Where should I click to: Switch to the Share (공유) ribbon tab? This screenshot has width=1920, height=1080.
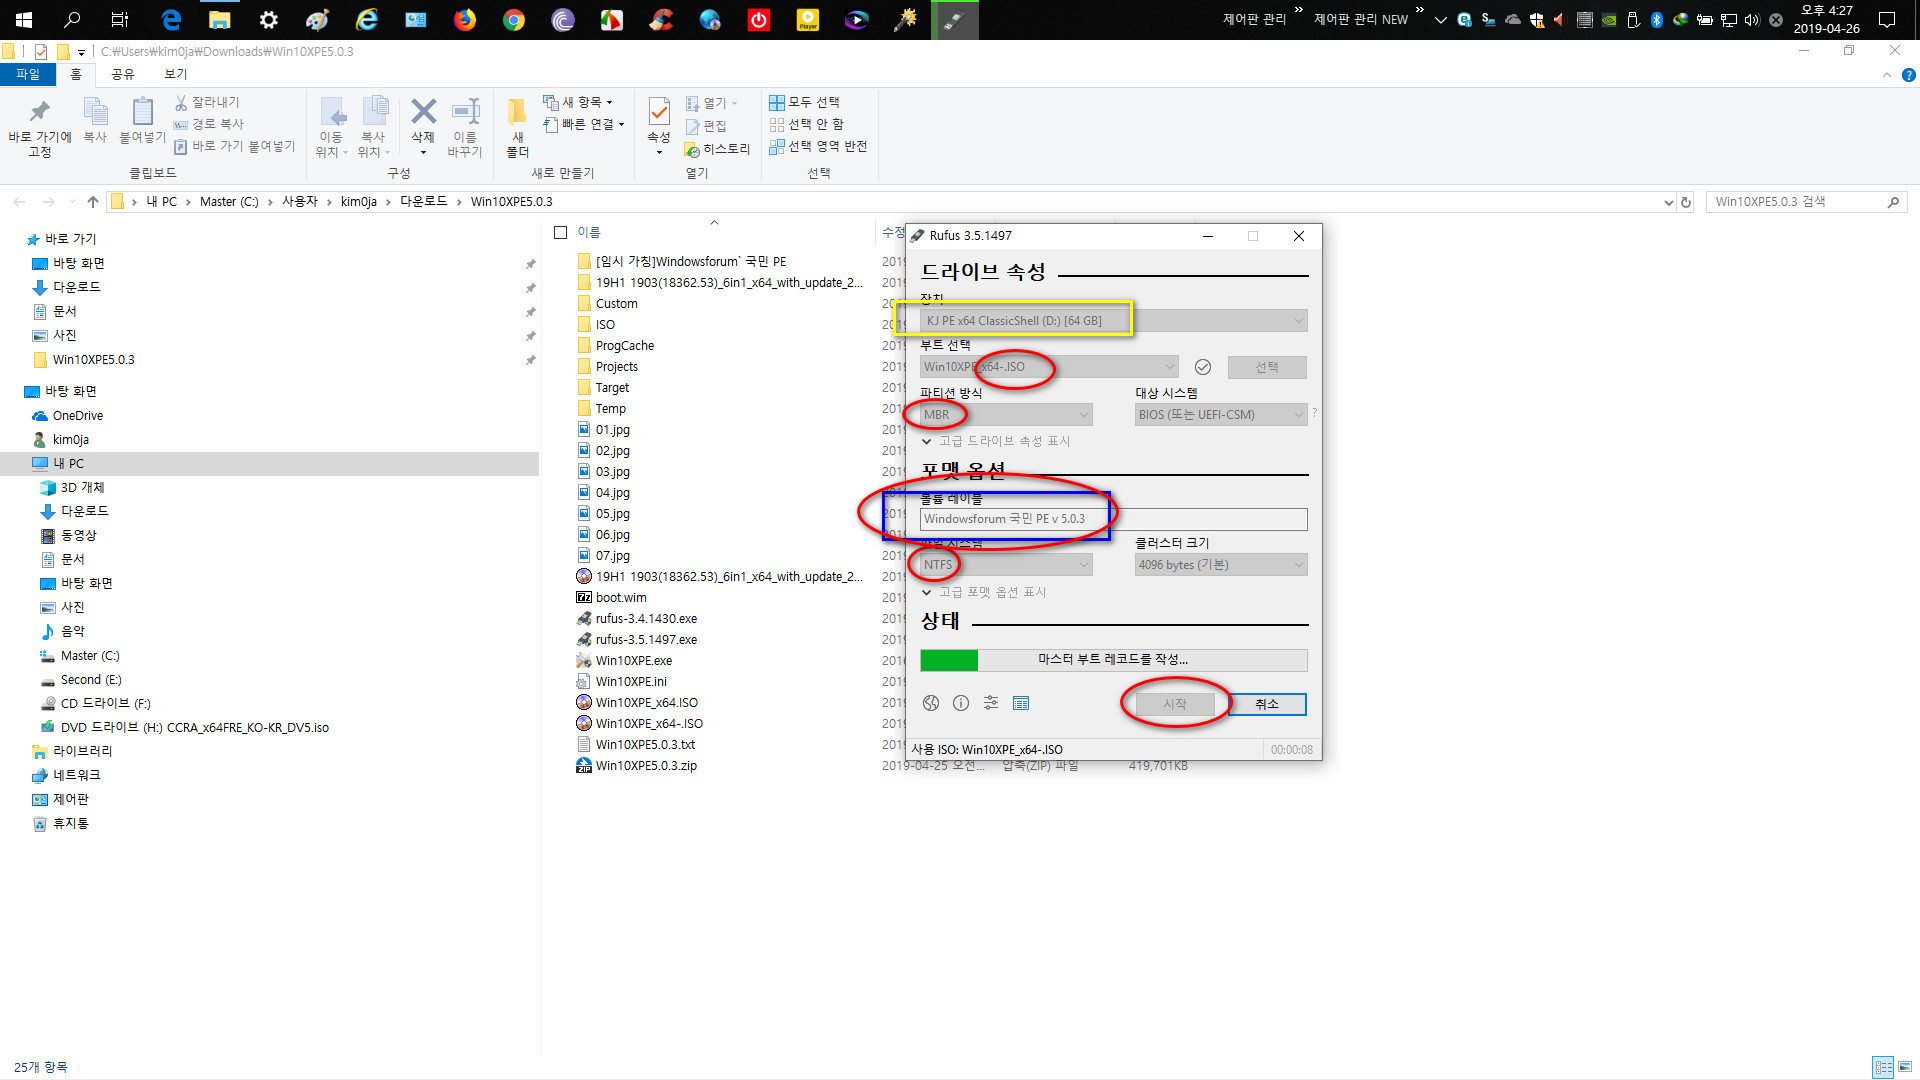point(123,74)
